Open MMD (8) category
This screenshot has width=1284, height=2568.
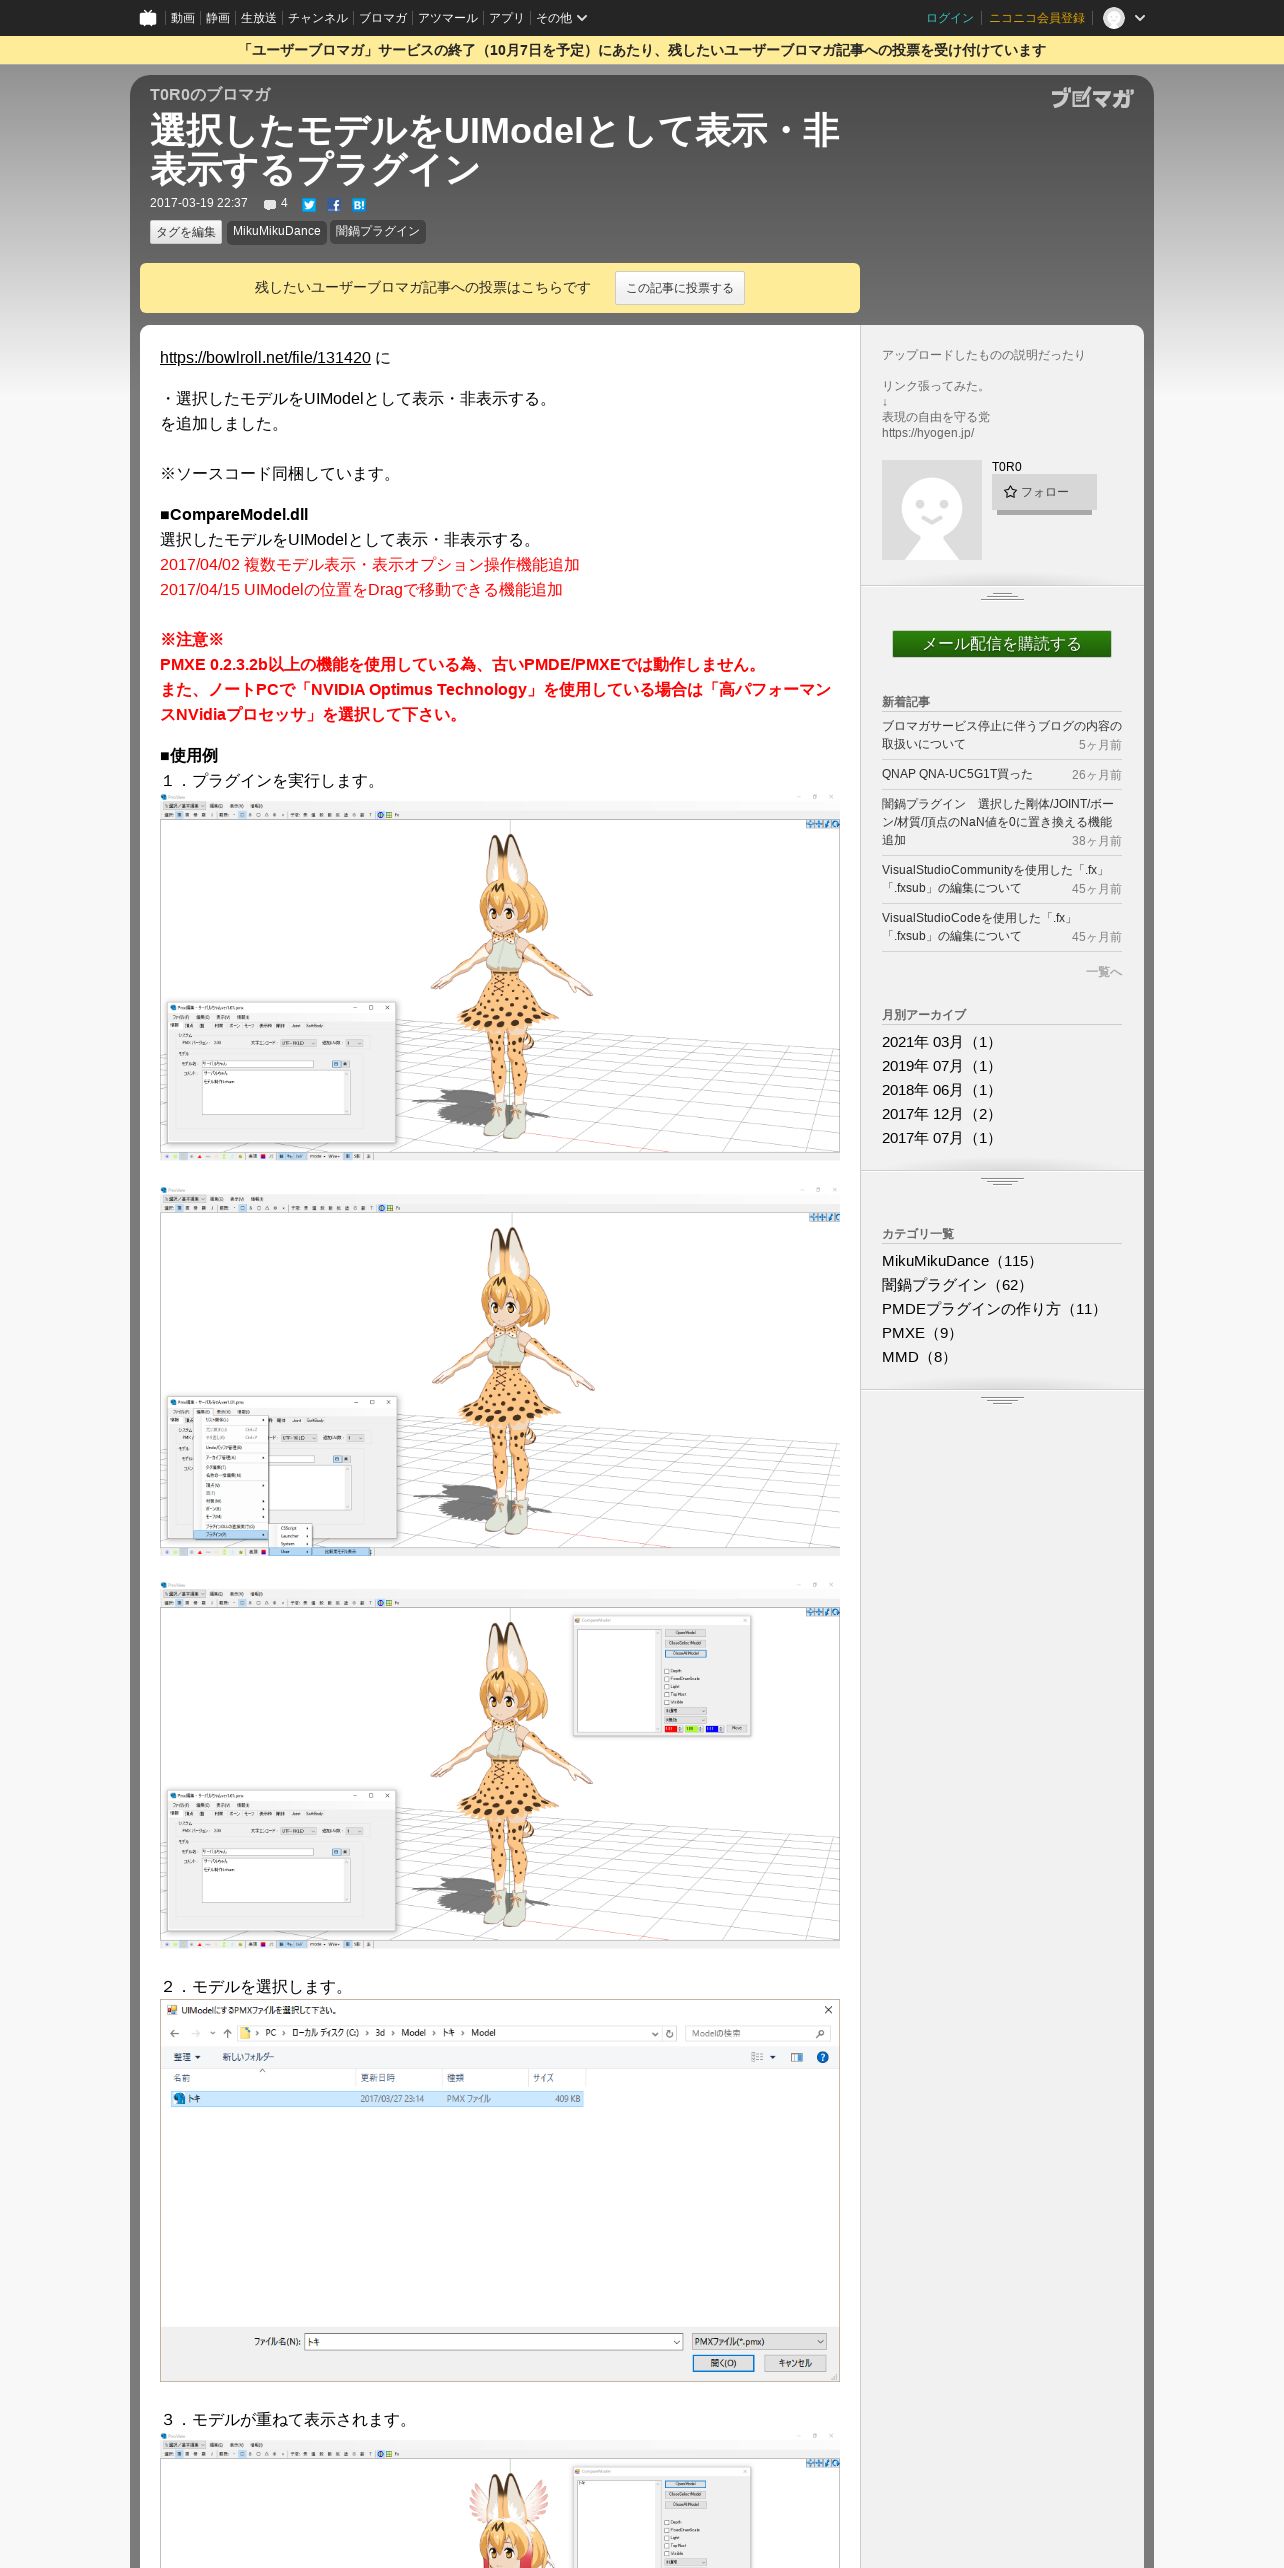coord(916,1357)
